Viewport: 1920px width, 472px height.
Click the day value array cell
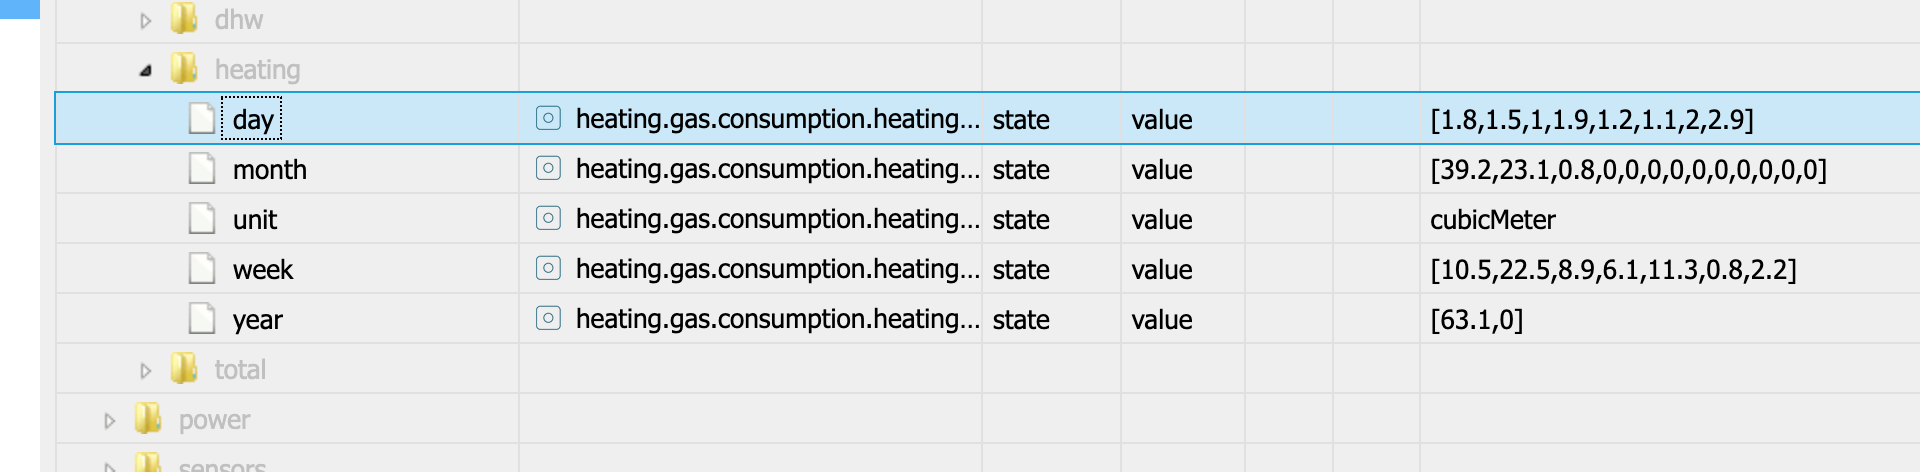pyautogui.click(x=1592, y=119)
